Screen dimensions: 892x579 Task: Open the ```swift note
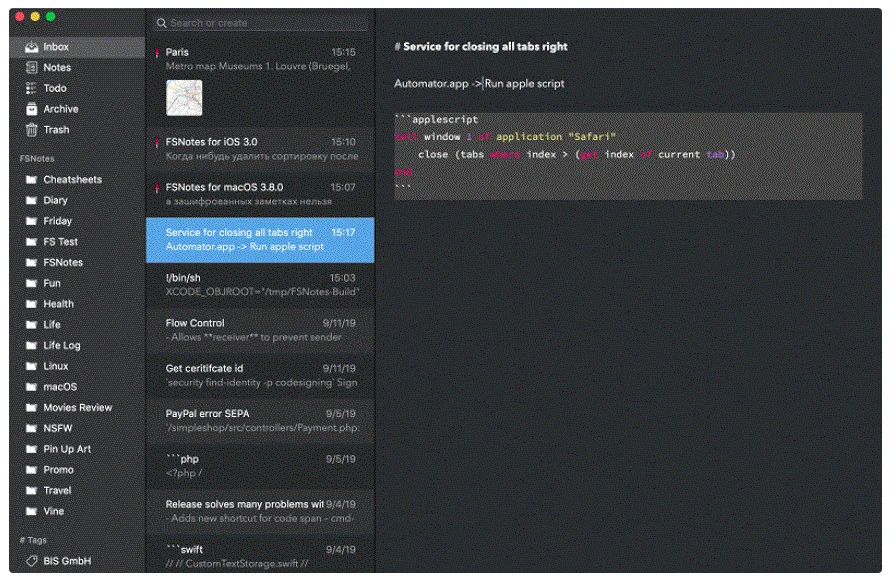(x=260, y=555)
